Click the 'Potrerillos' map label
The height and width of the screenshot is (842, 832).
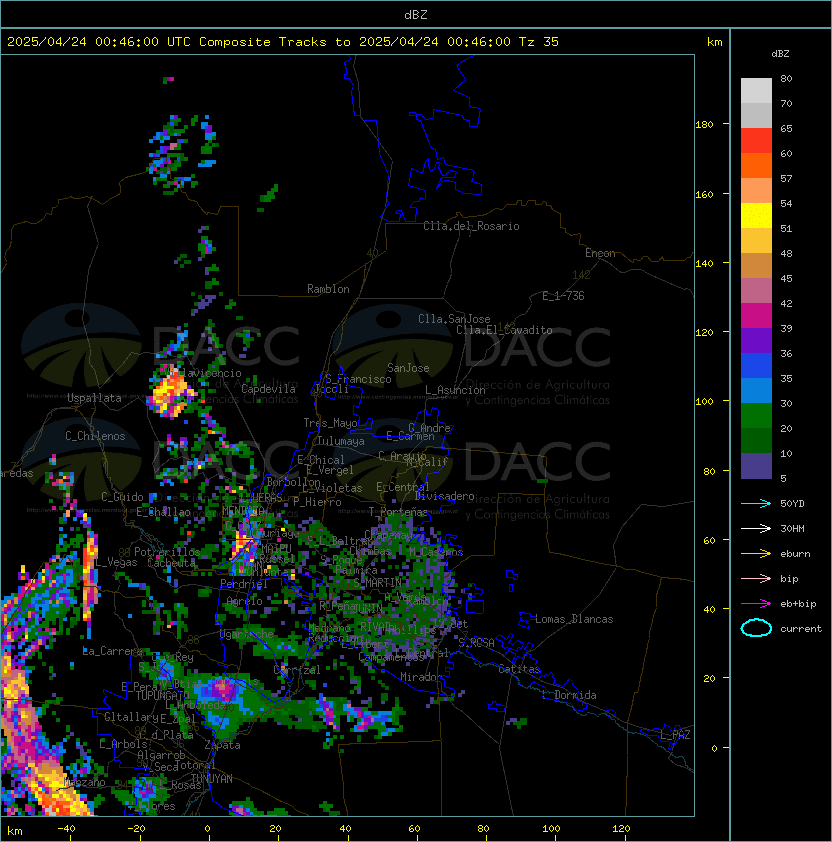(x=167, y=551)
